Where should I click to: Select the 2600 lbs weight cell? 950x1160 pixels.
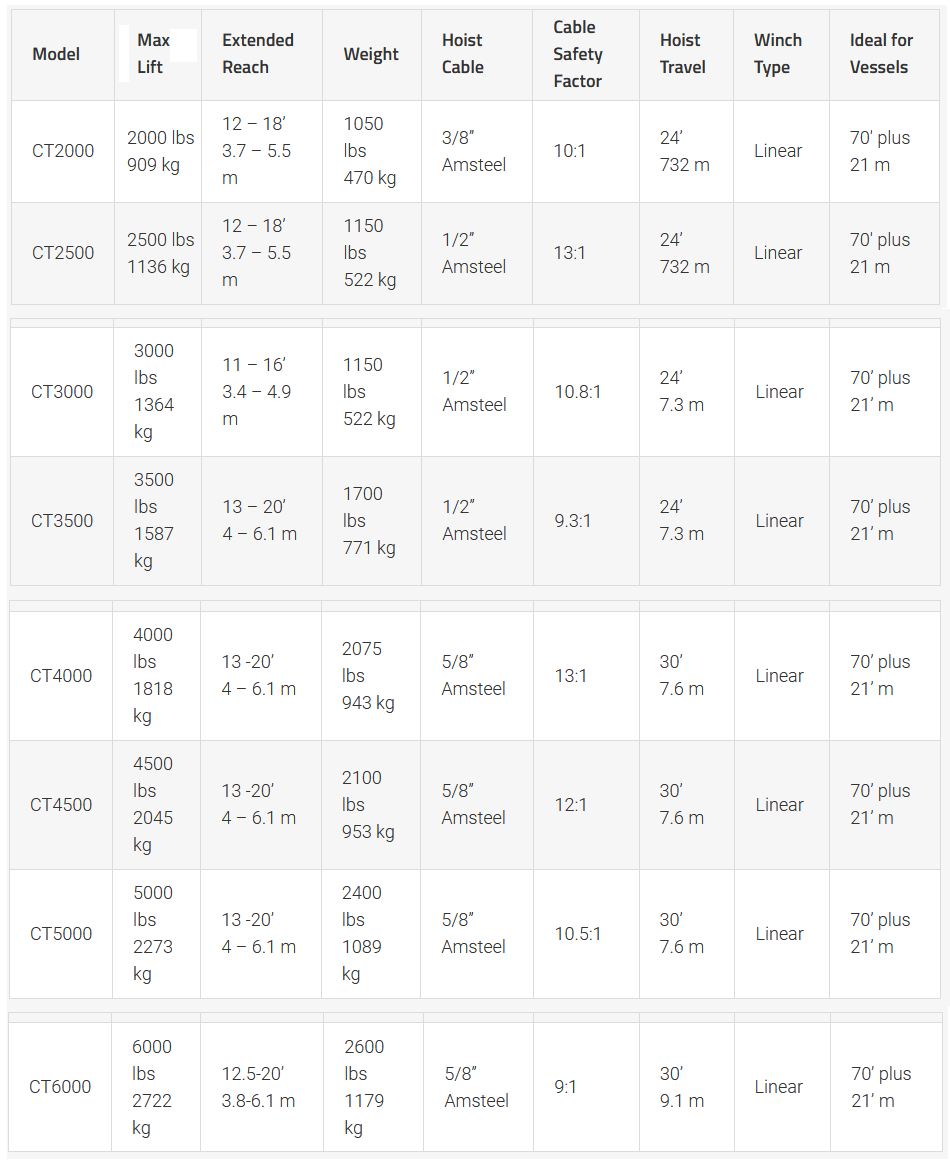[374, 1087]
